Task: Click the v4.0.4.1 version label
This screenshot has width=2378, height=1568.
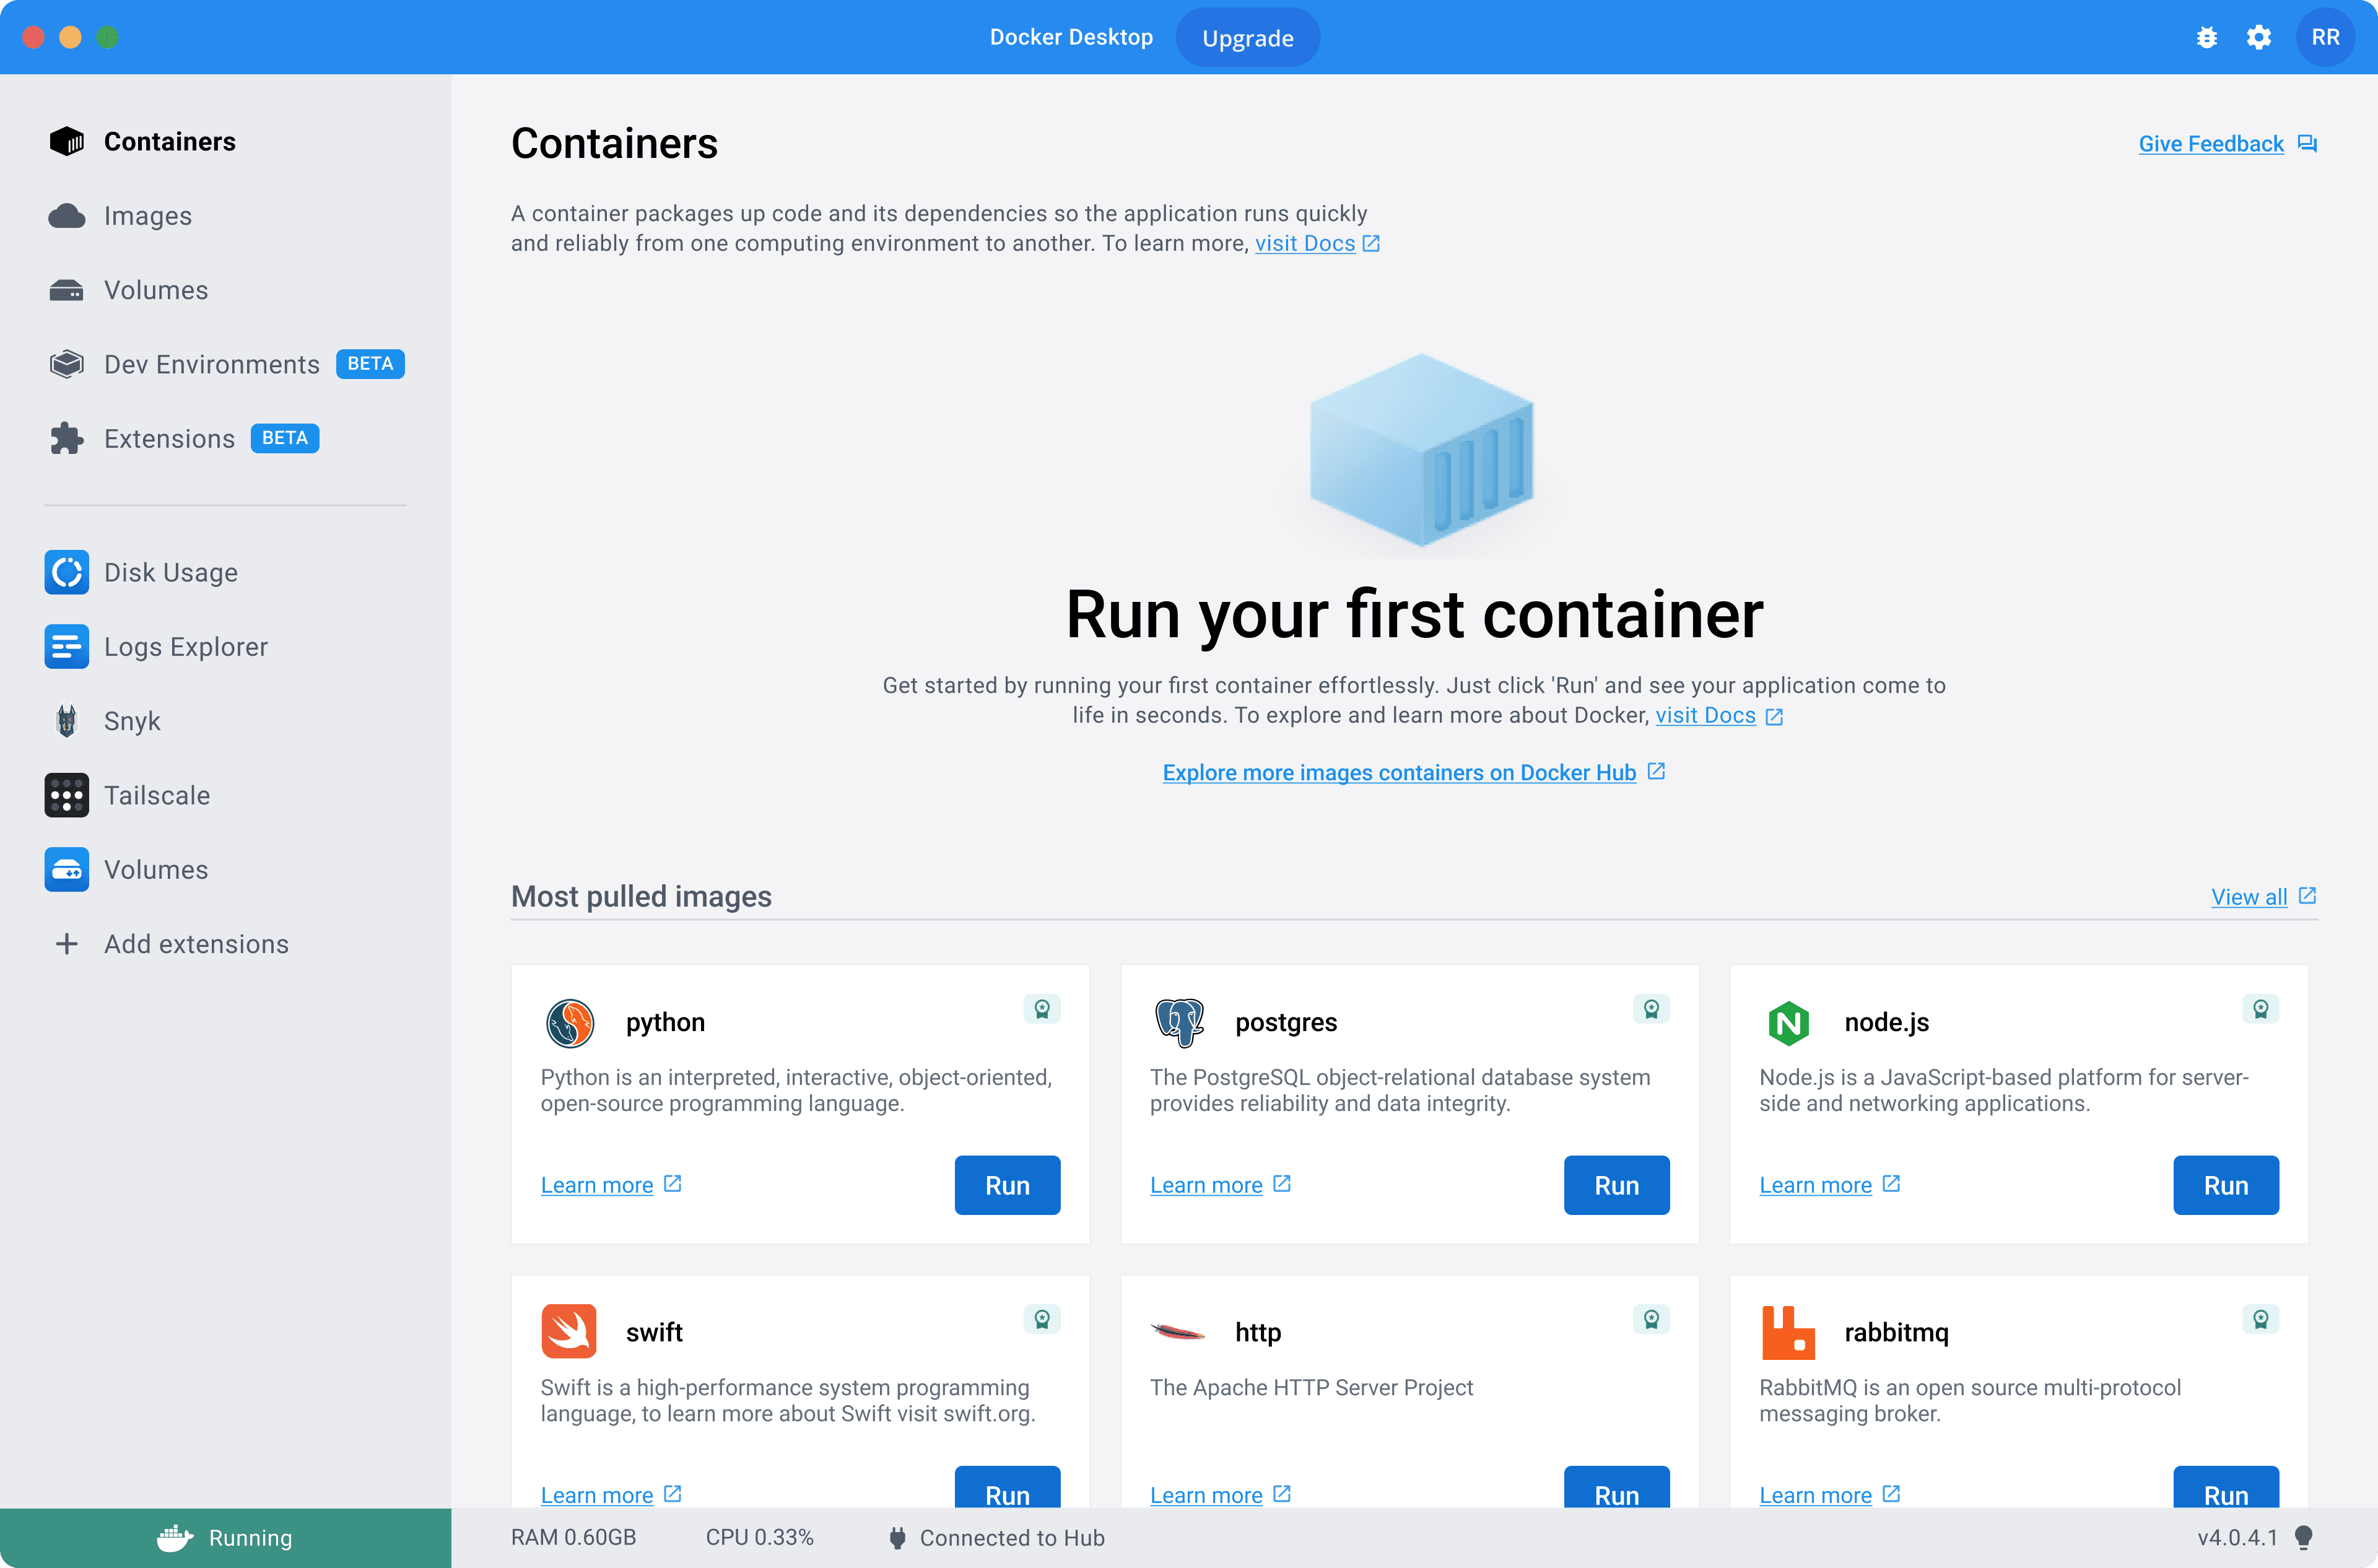Action: (x=2237, y=1538)
